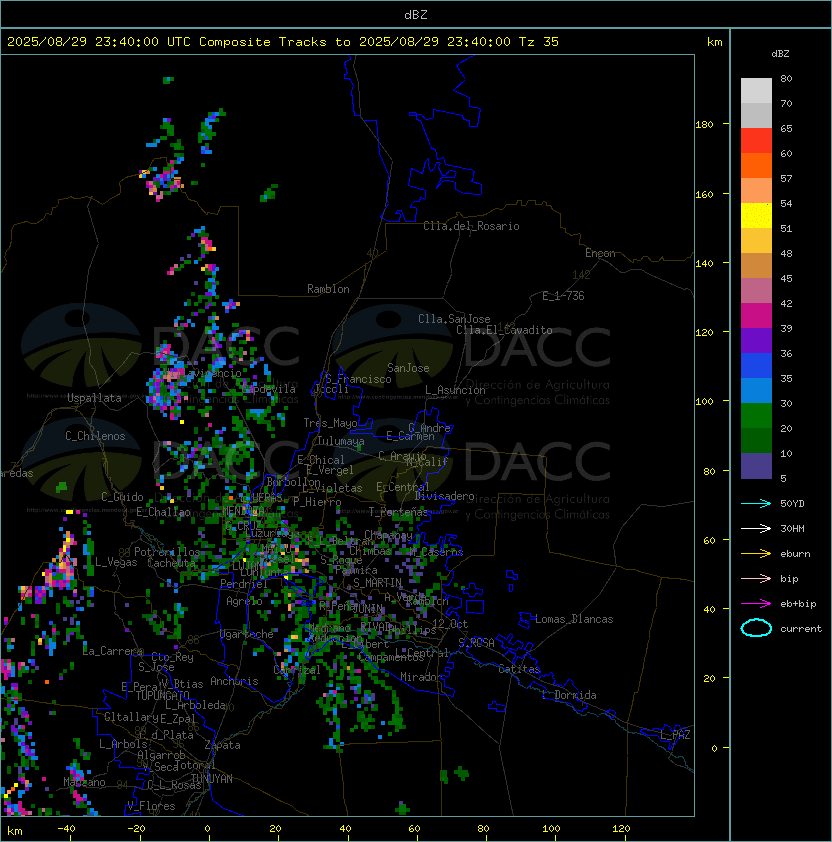The image size is (832, 842).
Task: Click the 5 dBZ dark purple swatch
Action: [x=756, y=466]
